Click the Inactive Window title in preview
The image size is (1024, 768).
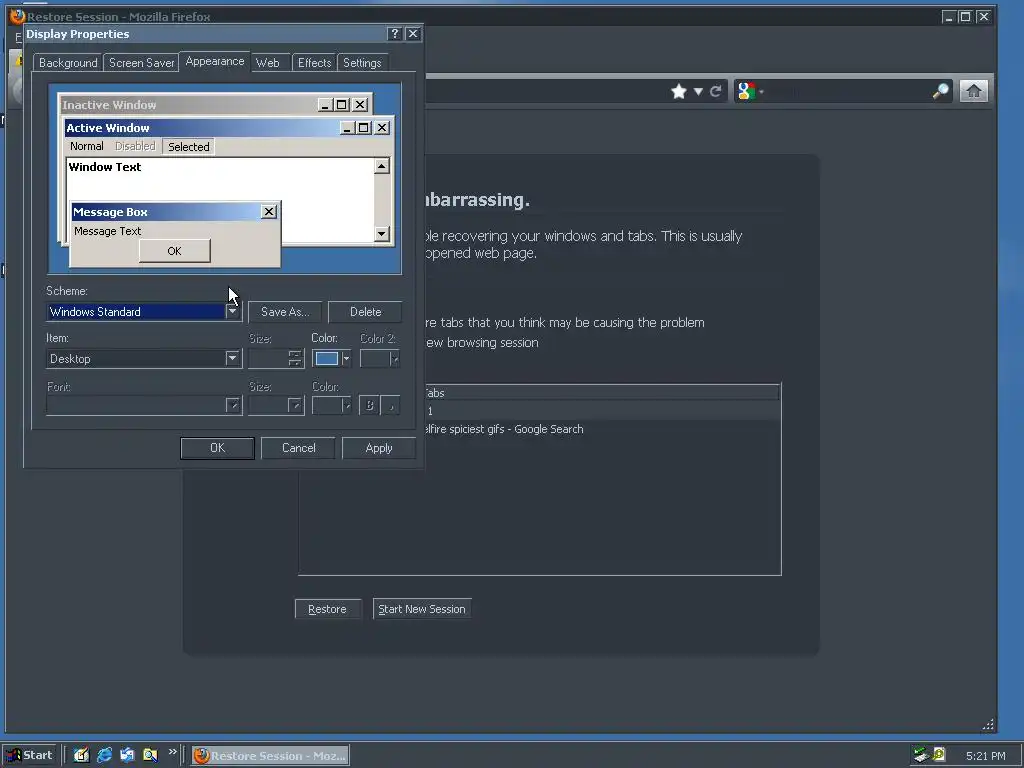coord(109,105)
